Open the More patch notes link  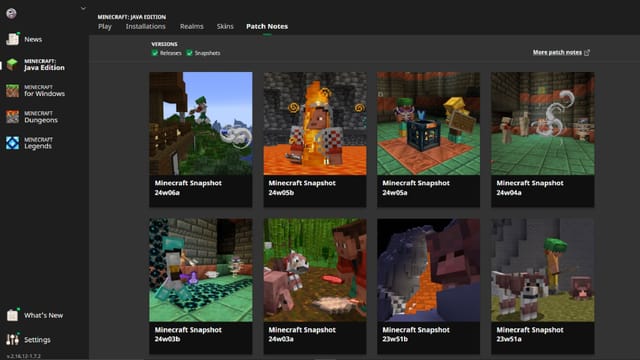557,52
